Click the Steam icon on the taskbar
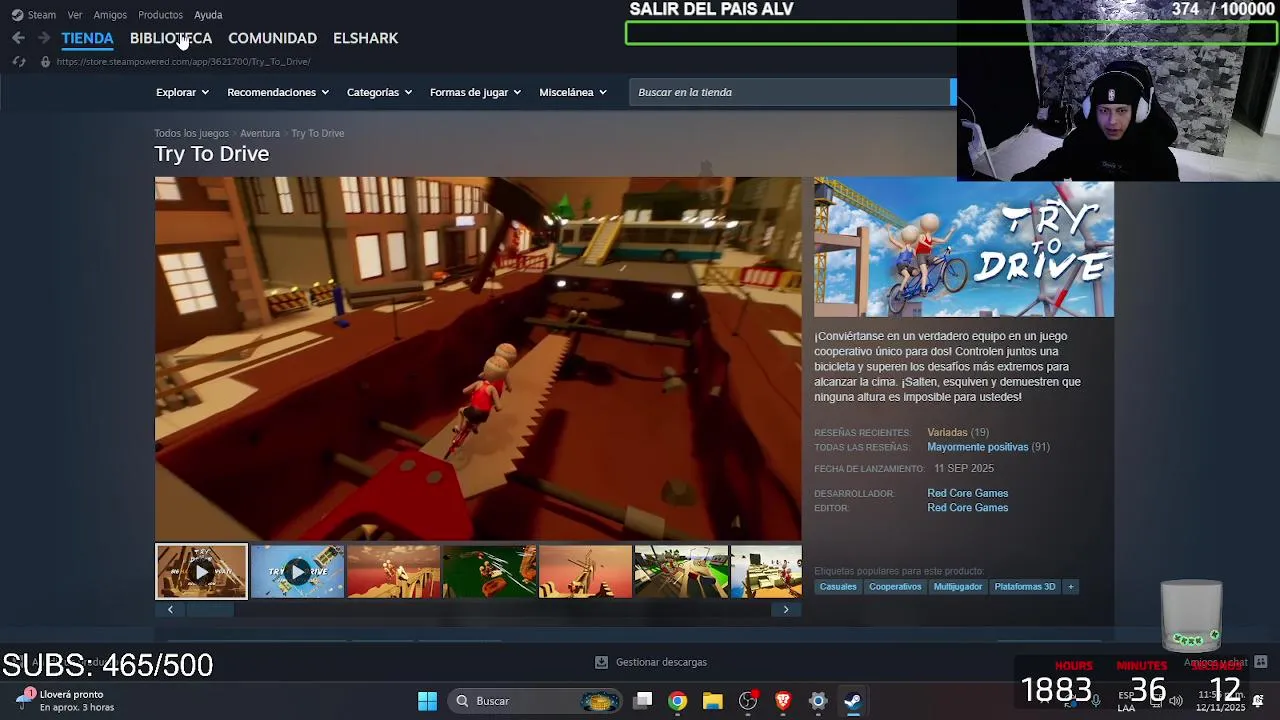Viewport: 1280px width, 720px height. 853,701
